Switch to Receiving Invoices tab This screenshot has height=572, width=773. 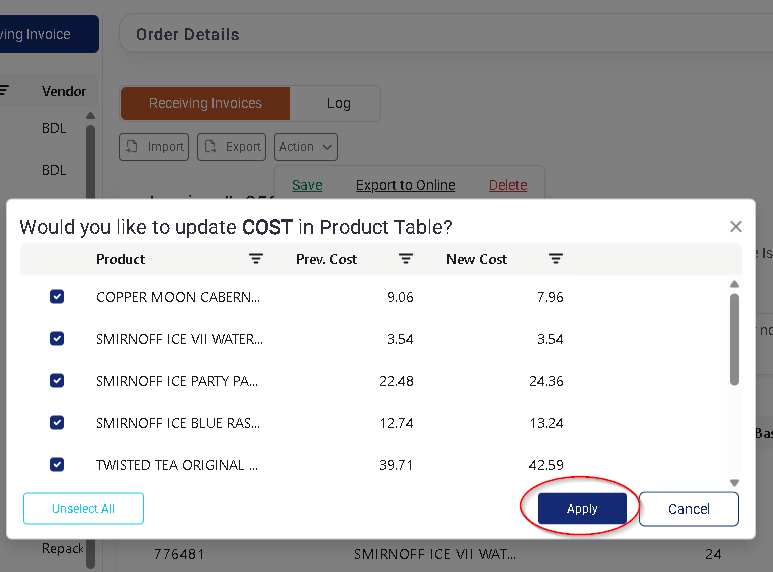[x=206, y=104]
